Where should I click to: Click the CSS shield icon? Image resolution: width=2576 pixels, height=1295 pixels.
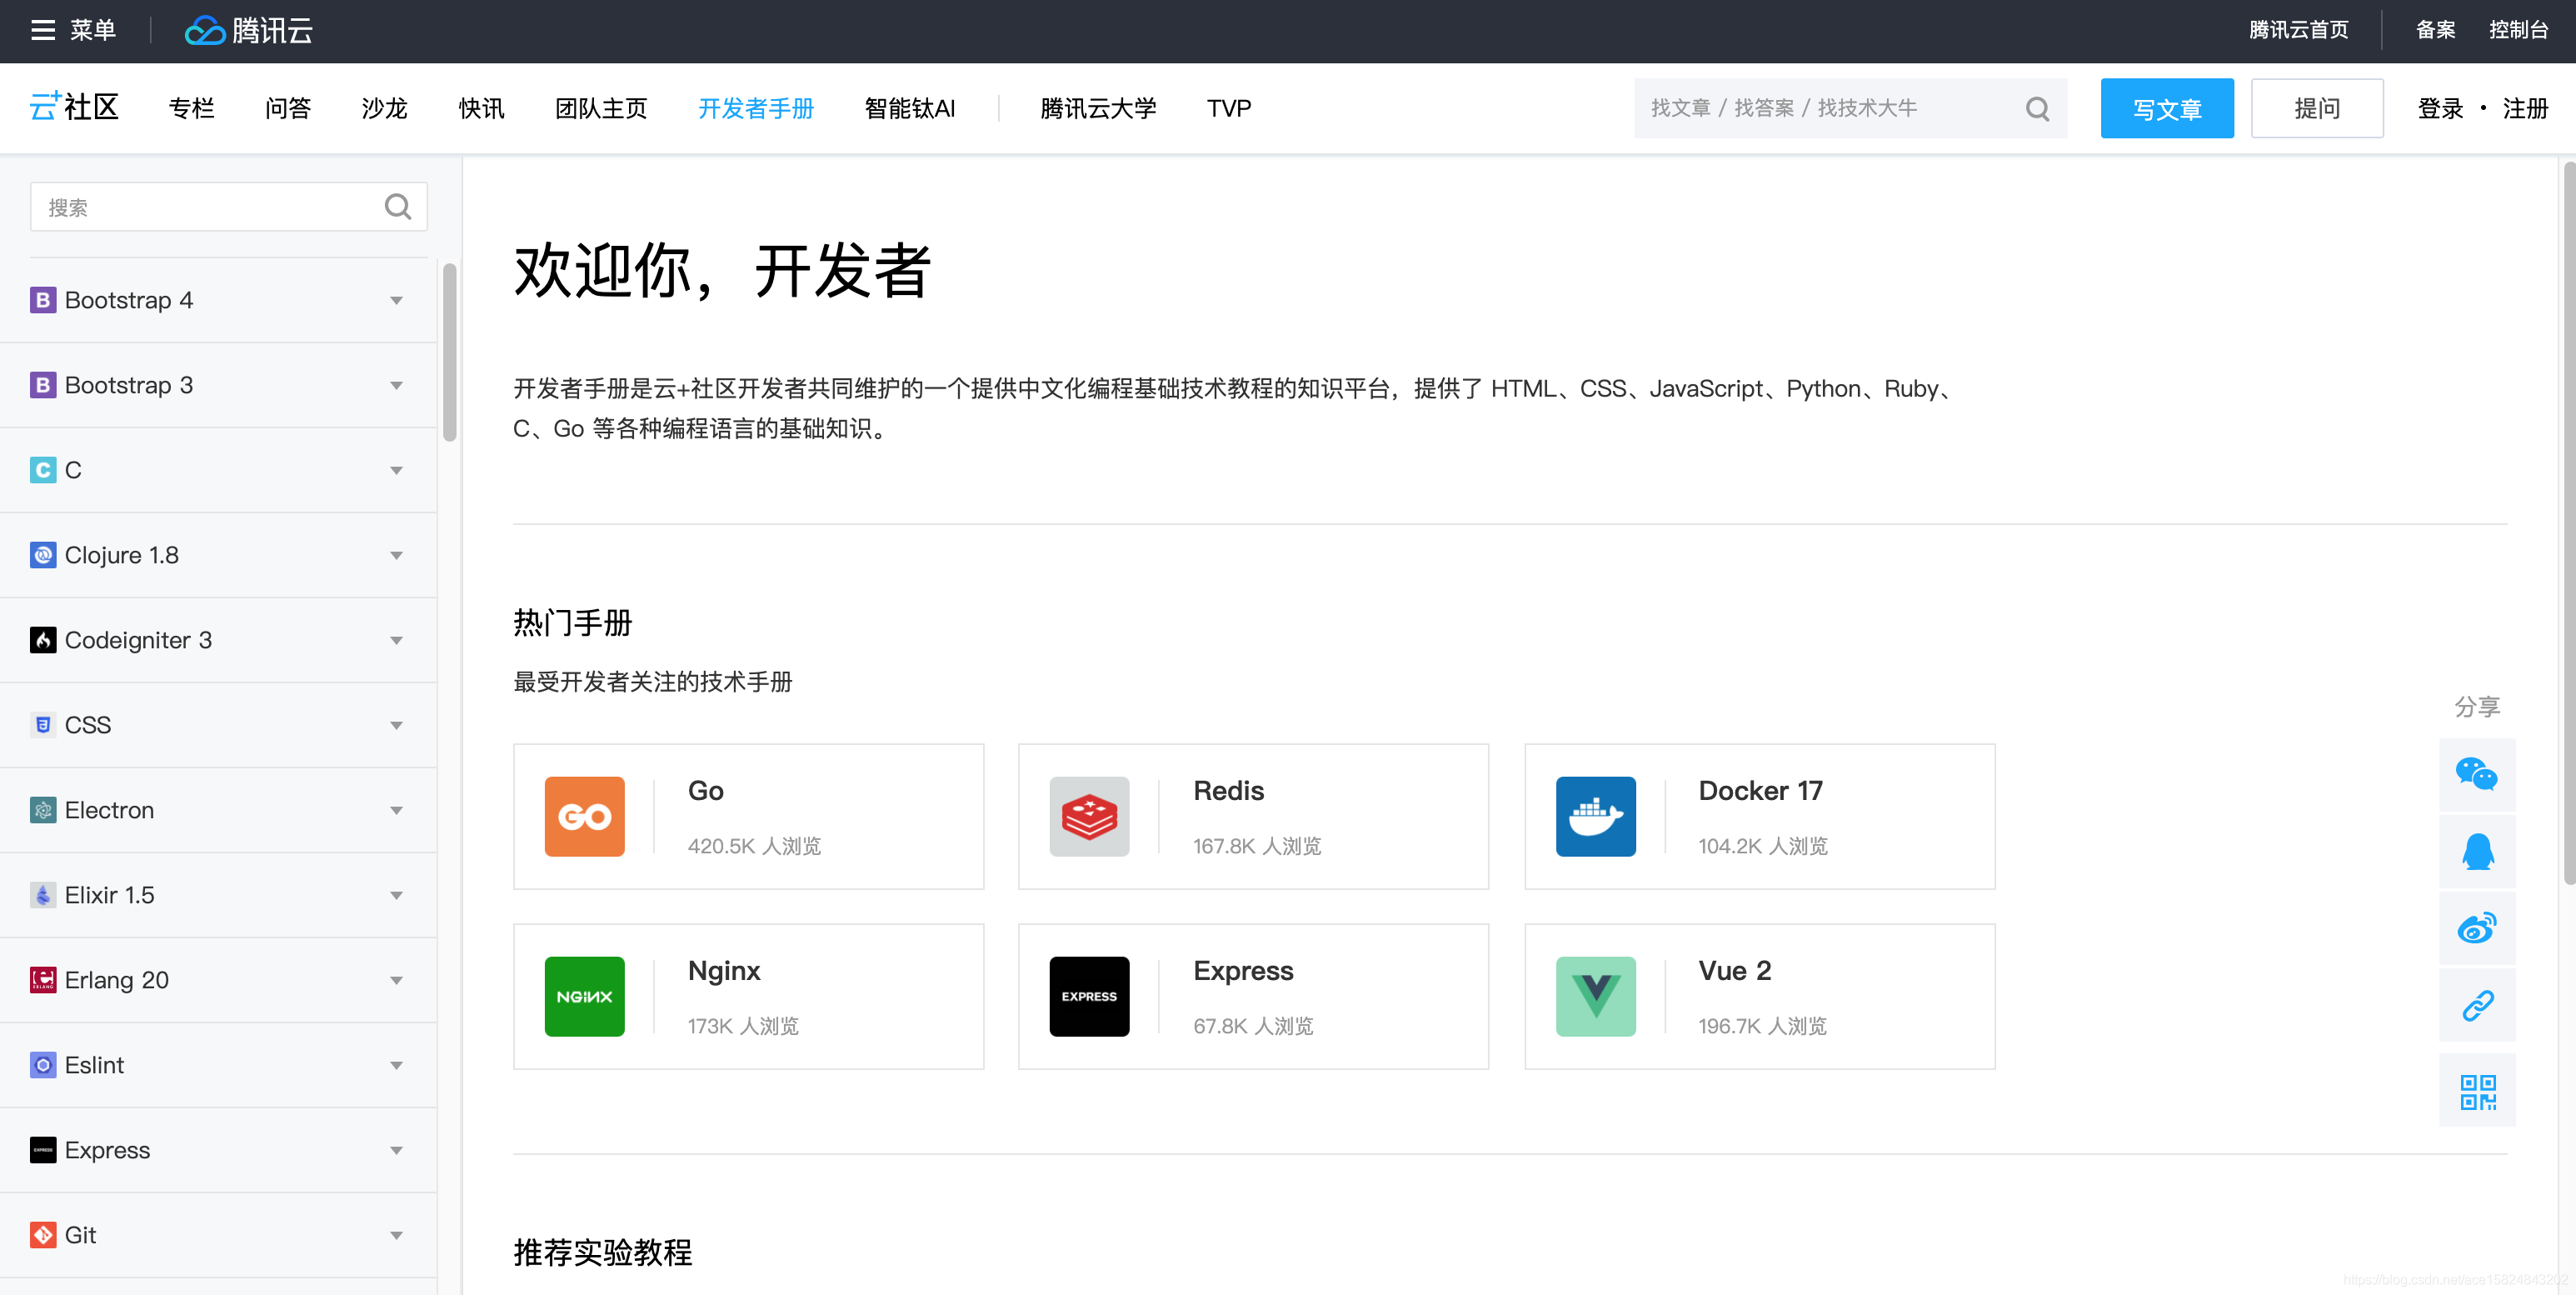click(x=43, y=725)
